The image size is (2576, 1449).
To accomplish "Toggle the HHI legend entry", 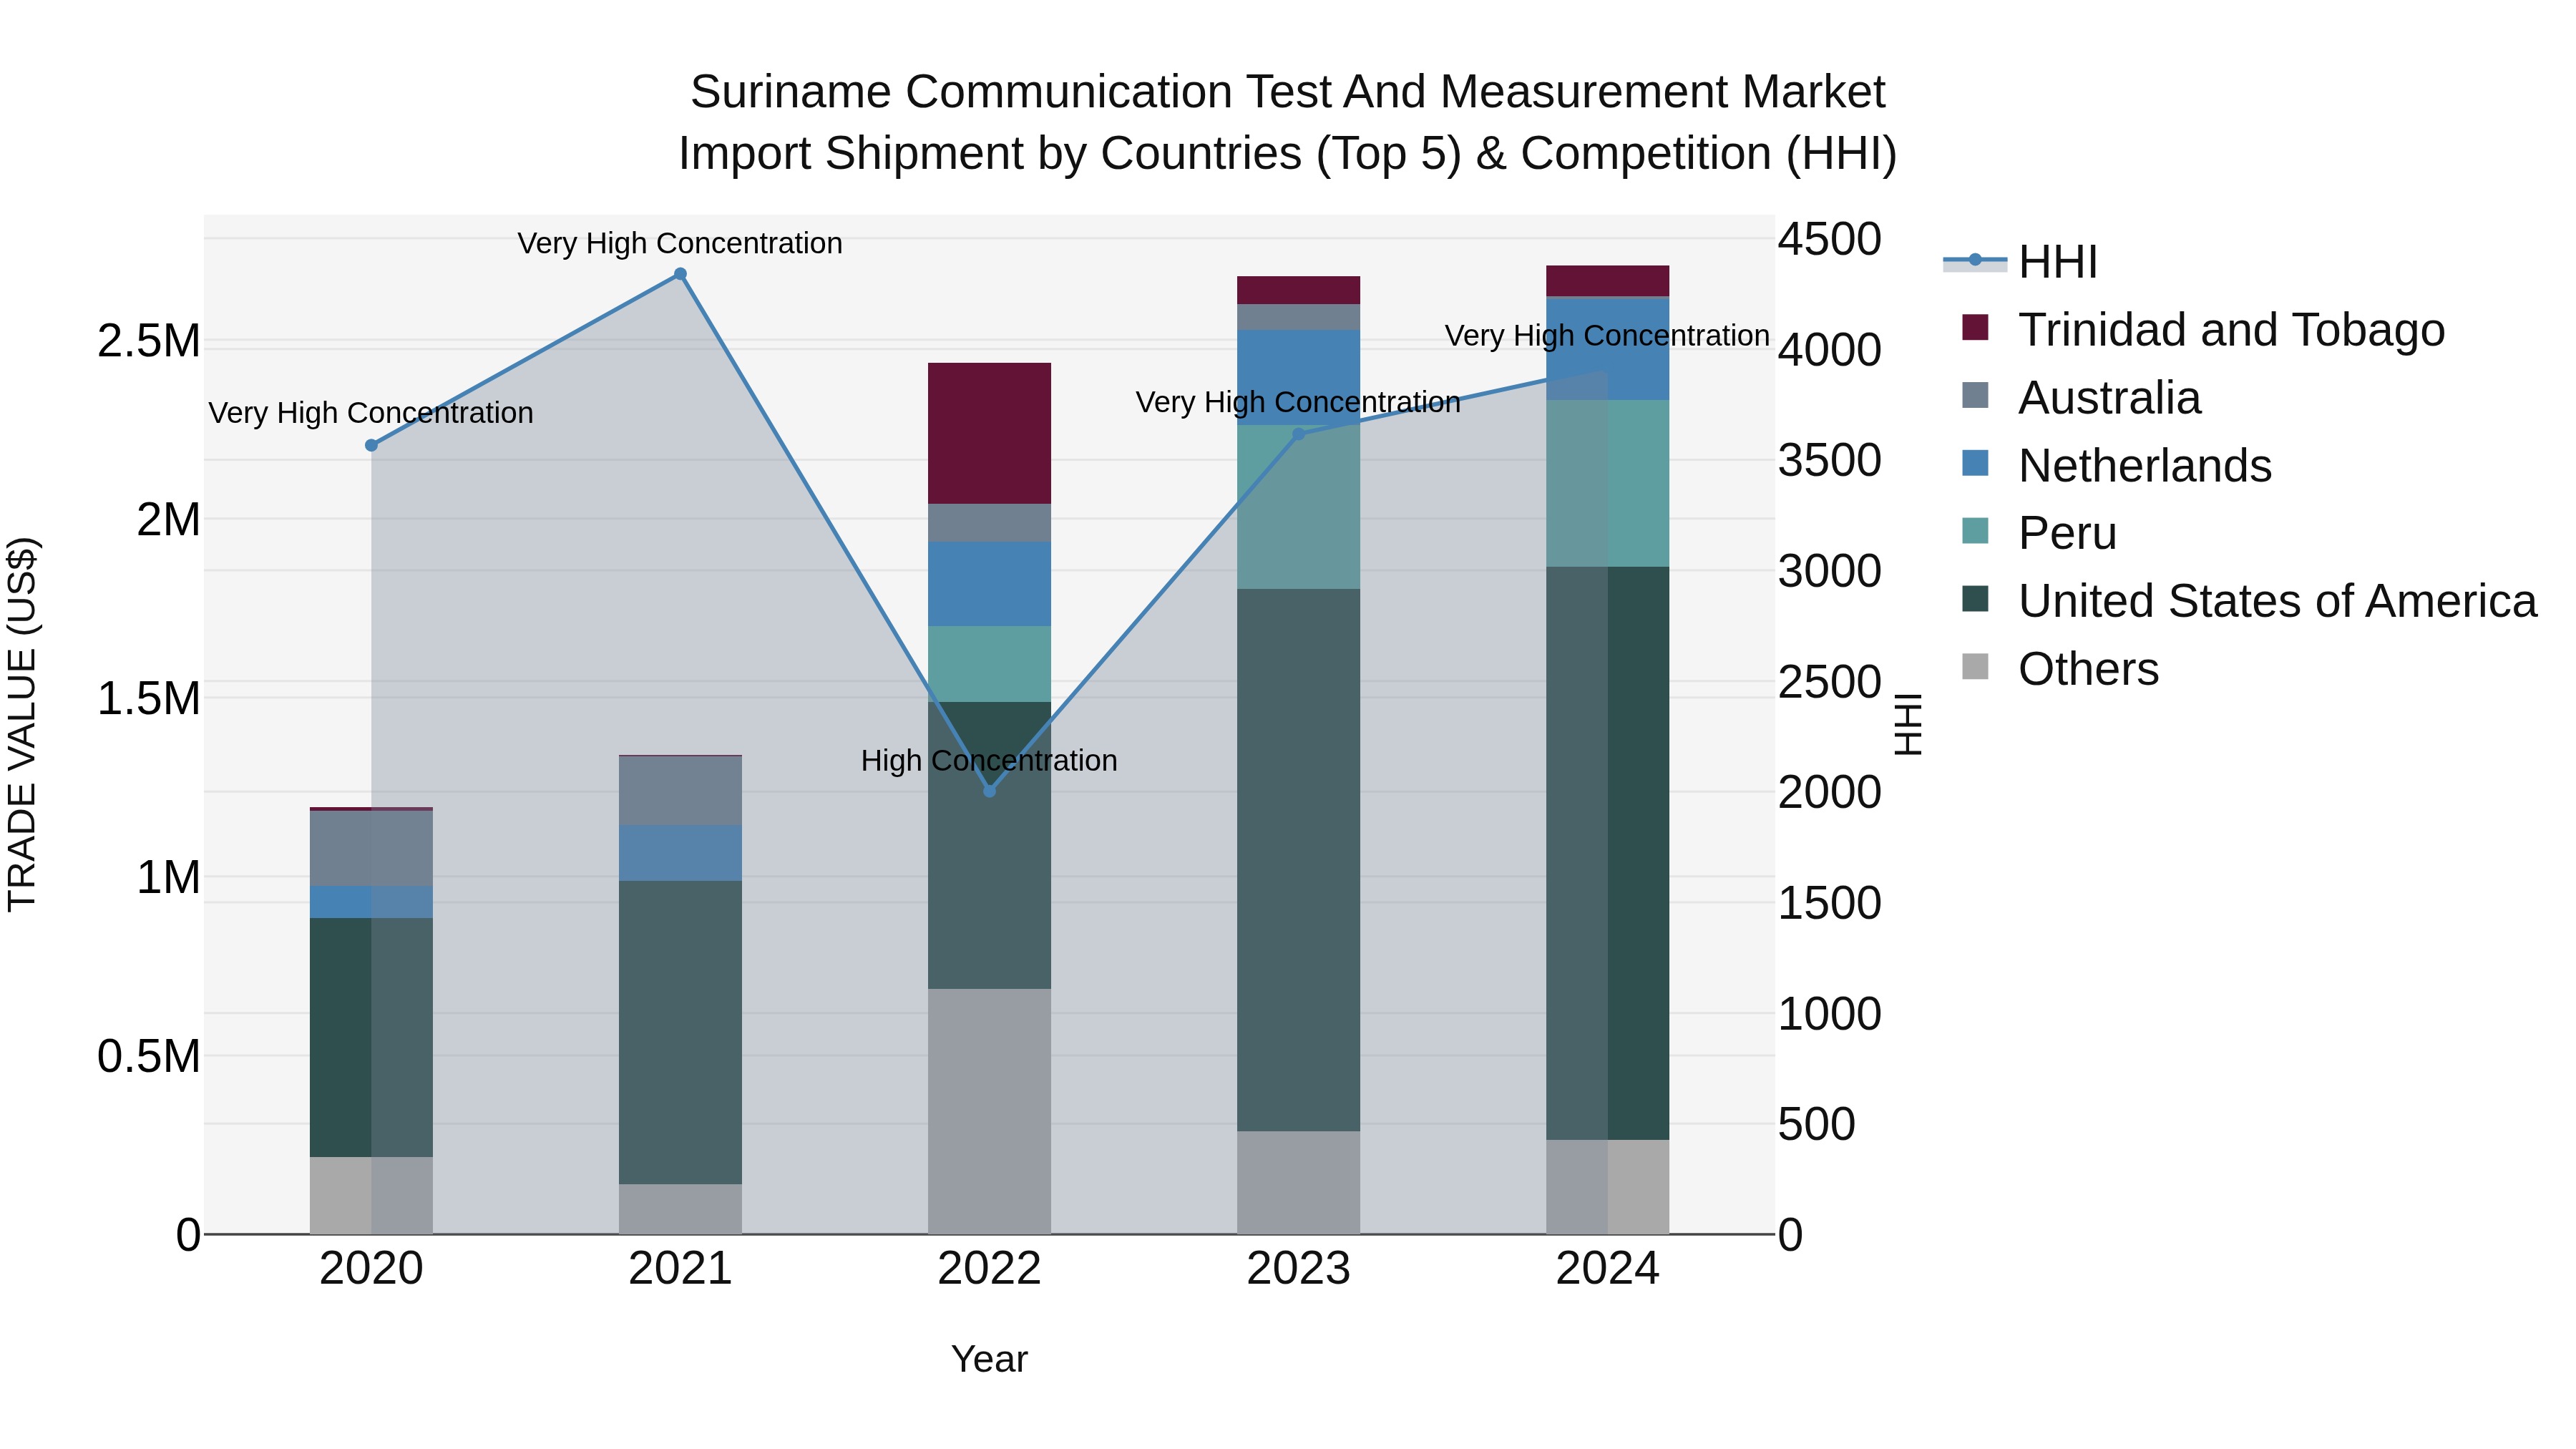I will tap(2020, 262).
